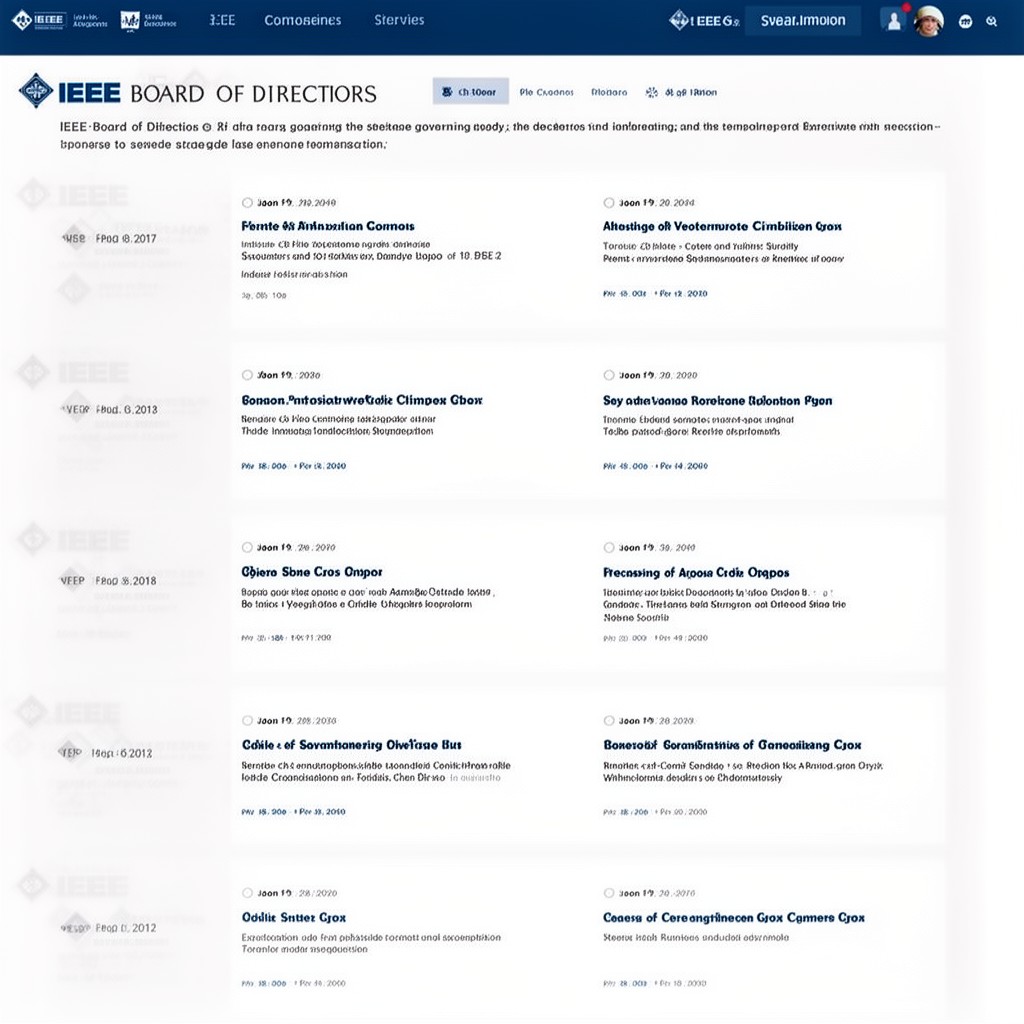Open the Comoseines navigation menu
Viewport: 1024px width, 1024px height.
(302, 20)
